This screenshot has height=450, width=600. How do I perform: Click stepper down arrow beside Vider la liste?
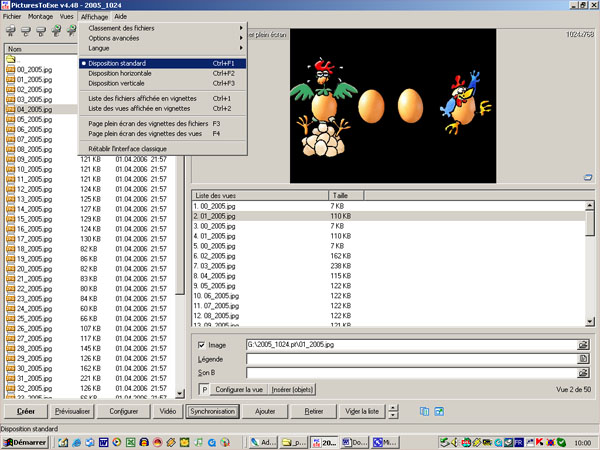(393, 415)
